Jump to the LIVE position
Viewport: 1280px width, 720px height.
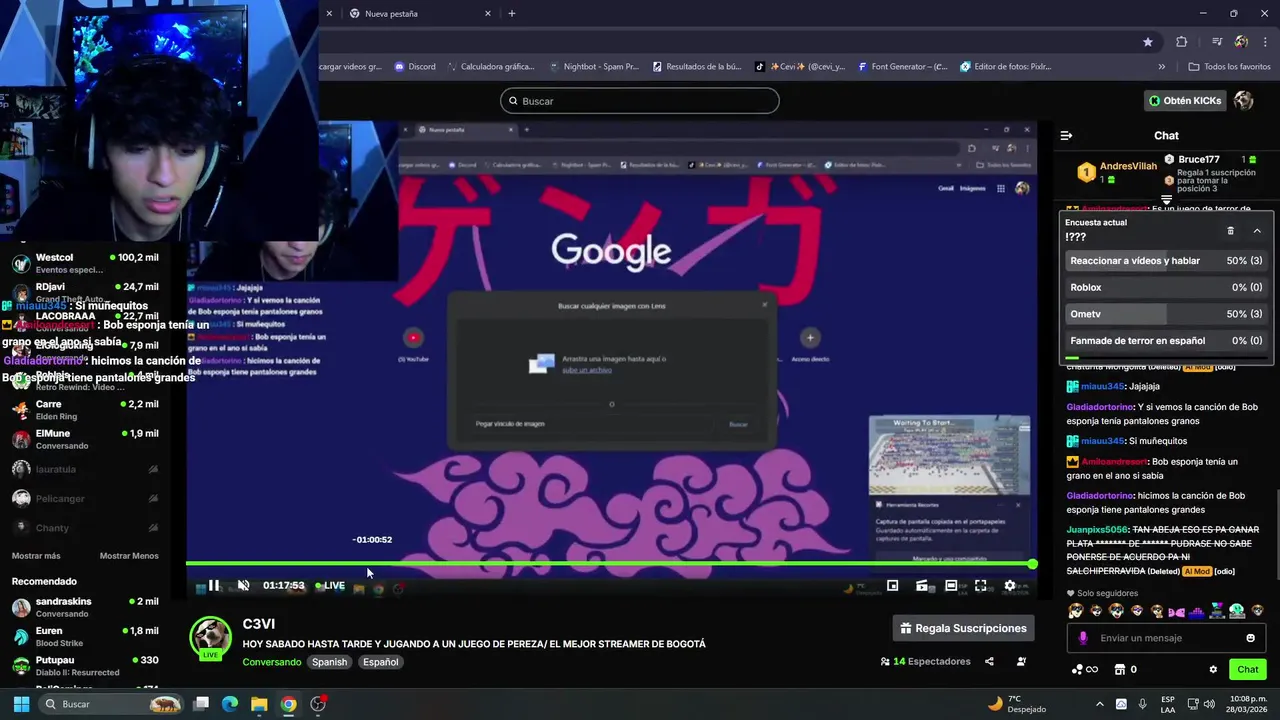(330, 586)
